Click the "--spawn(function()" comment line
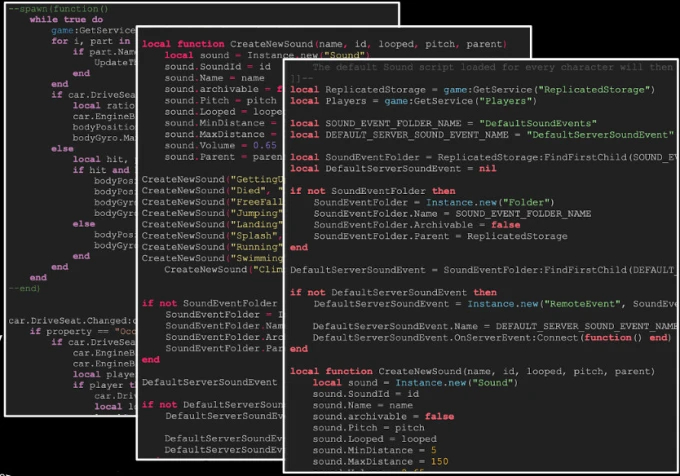This screenshot has width=680, height=476. pyautogui.click(x=58, y=9)
